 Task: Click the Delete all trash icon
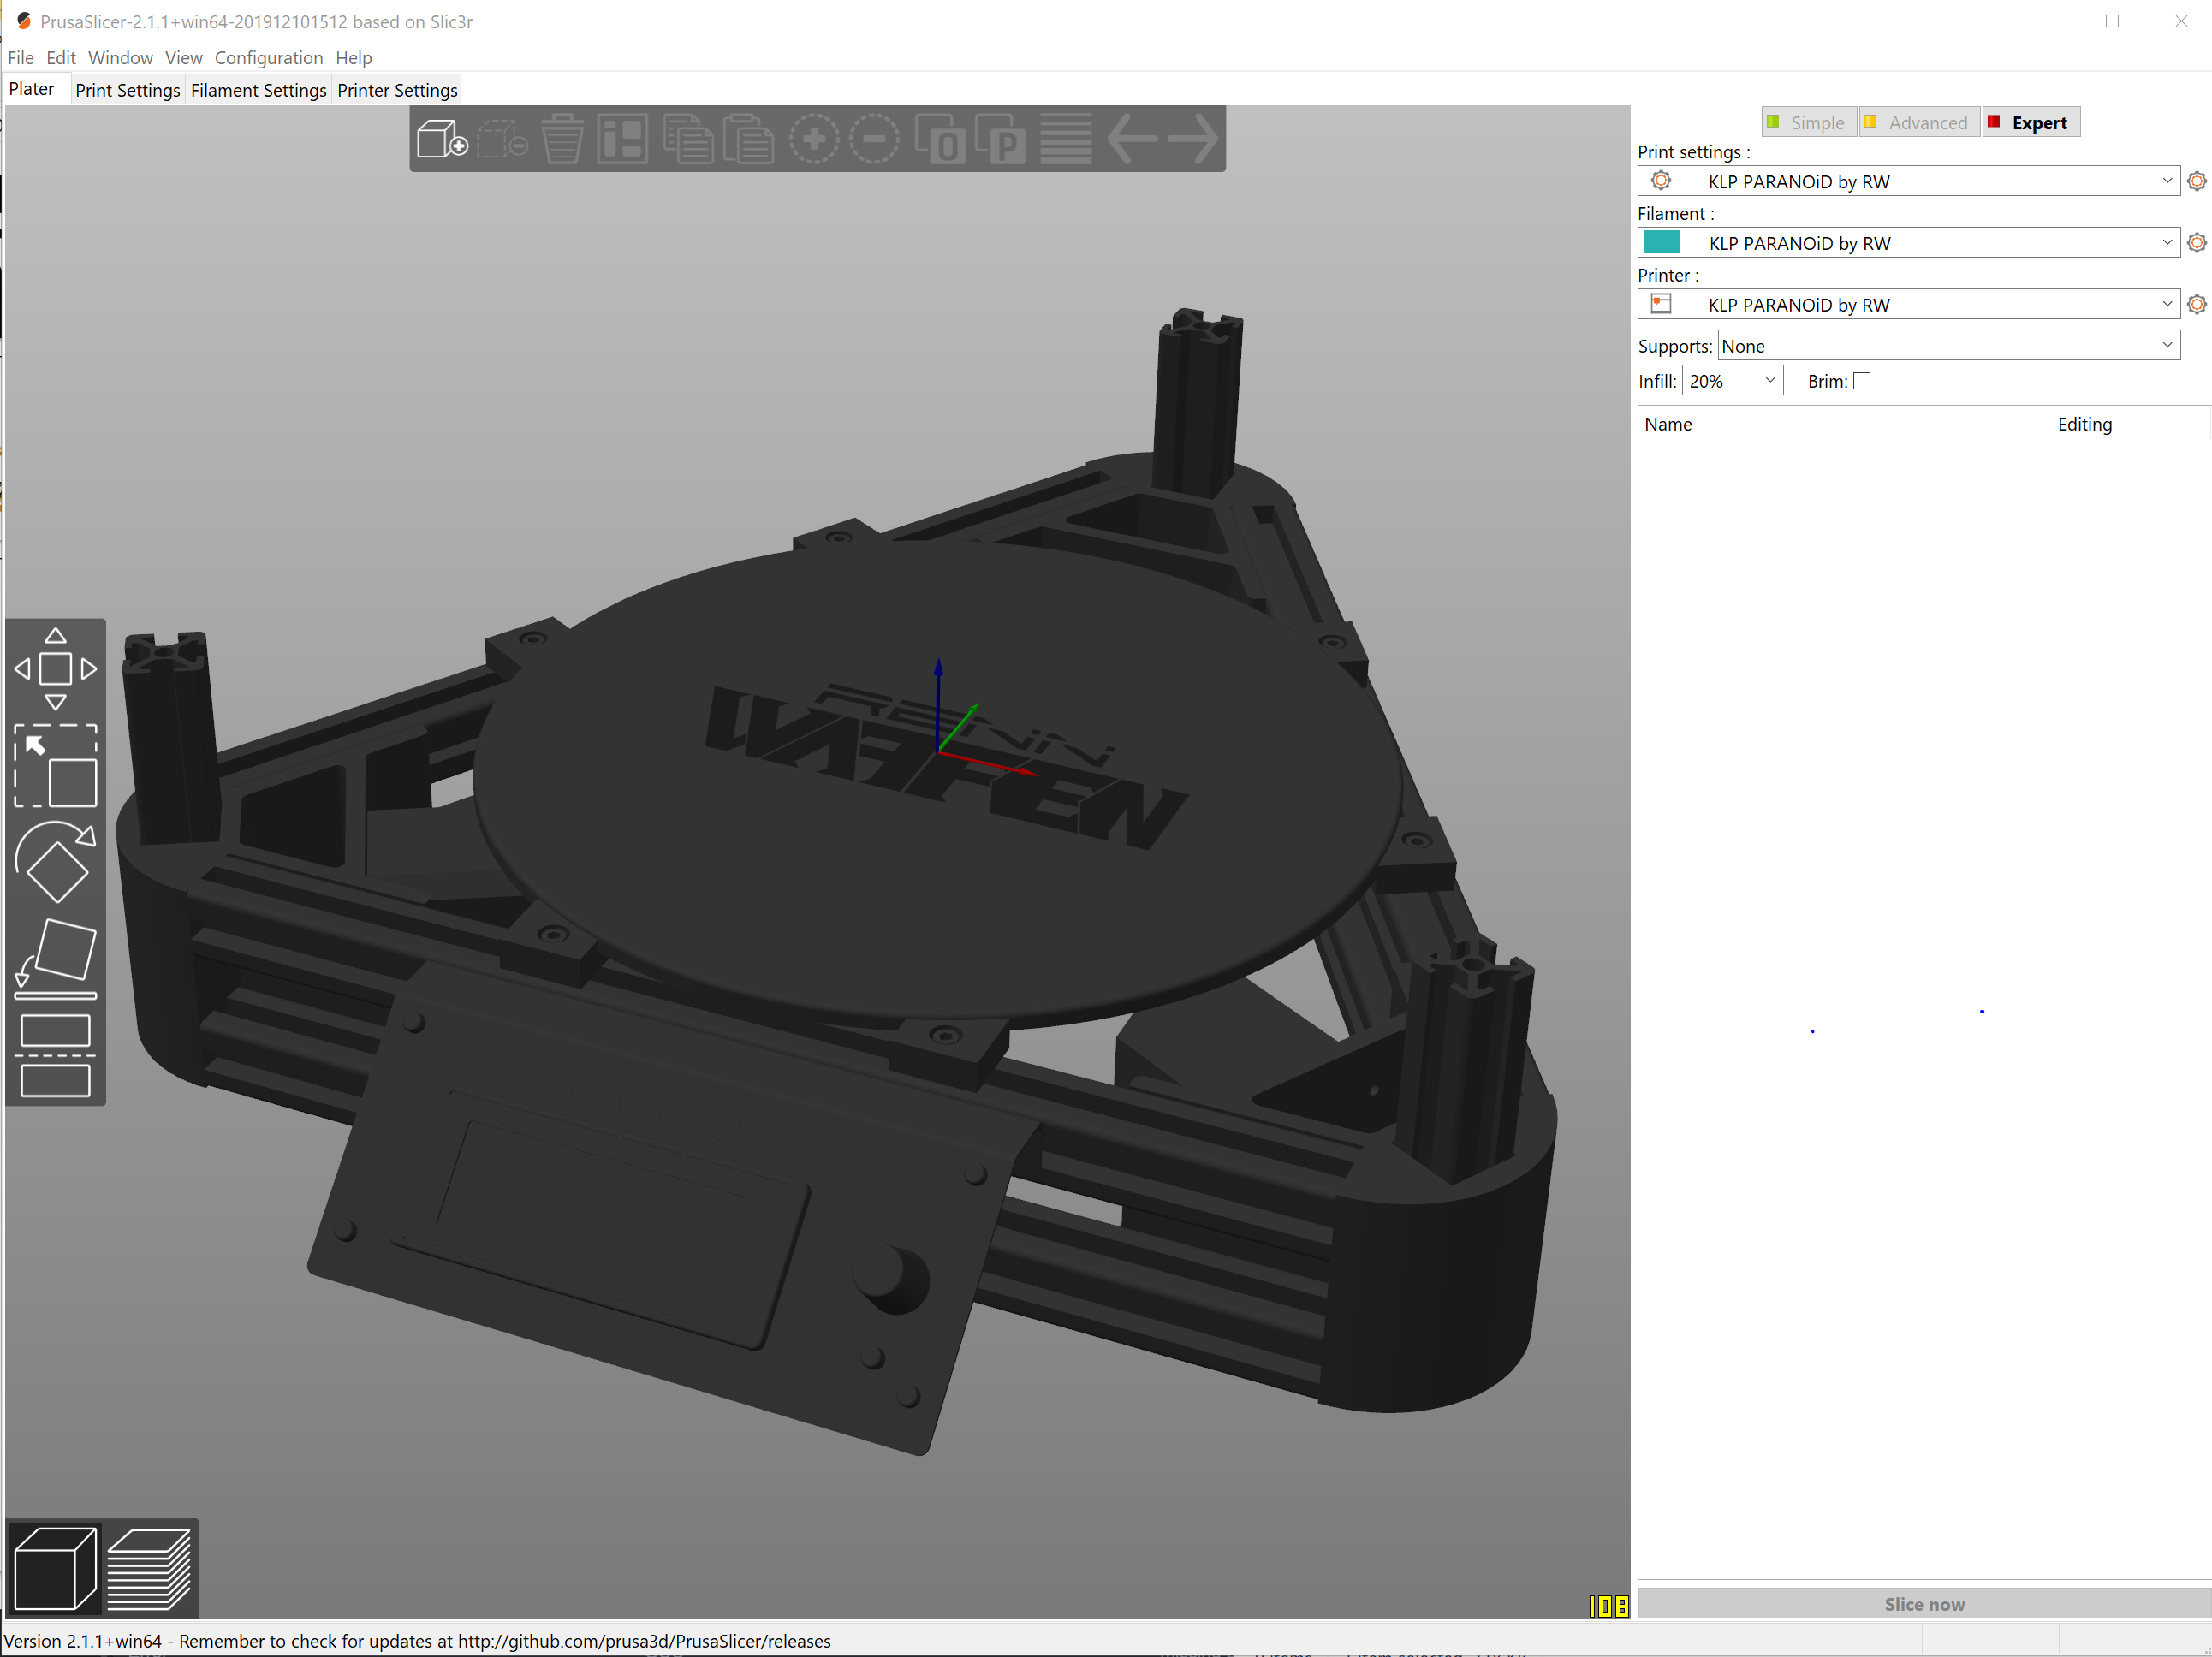(562, 139)
